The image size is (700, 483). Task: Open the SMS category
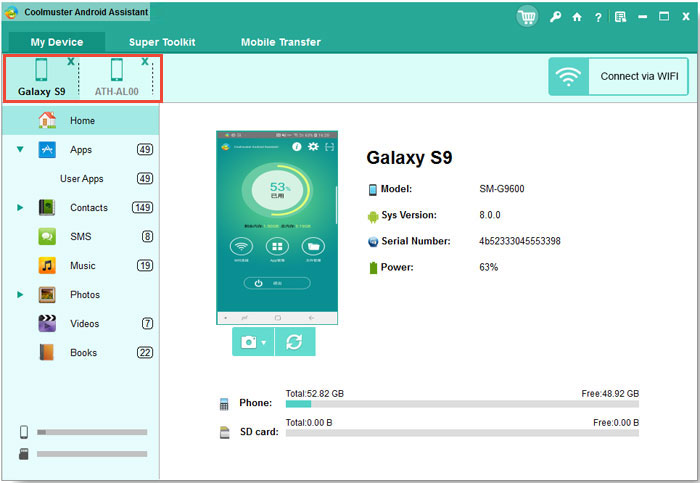81,237
